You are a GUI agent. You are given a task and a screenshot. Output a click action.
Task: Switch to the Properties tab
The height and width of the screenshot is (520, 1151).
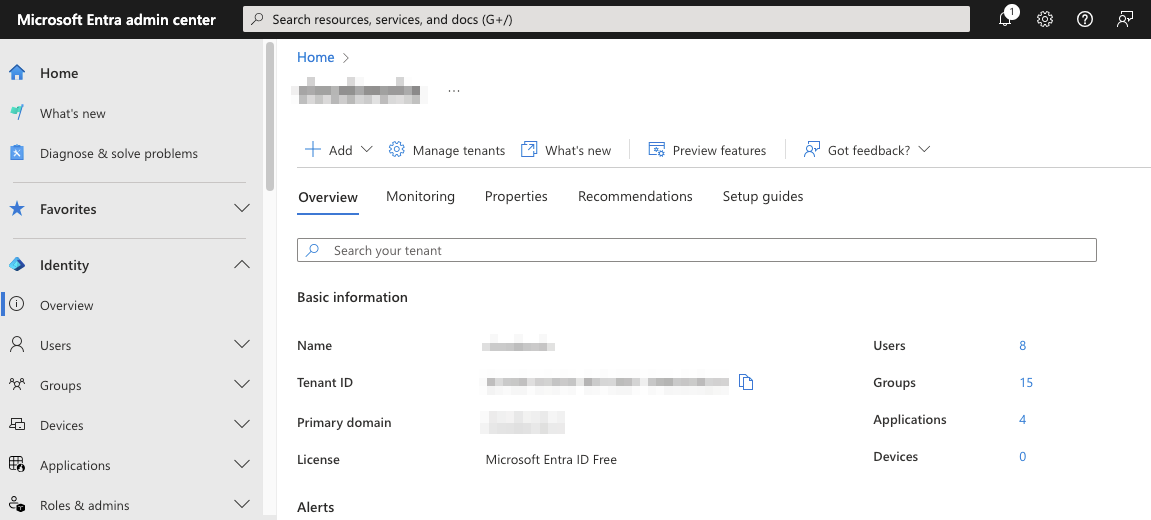(516, 196)
